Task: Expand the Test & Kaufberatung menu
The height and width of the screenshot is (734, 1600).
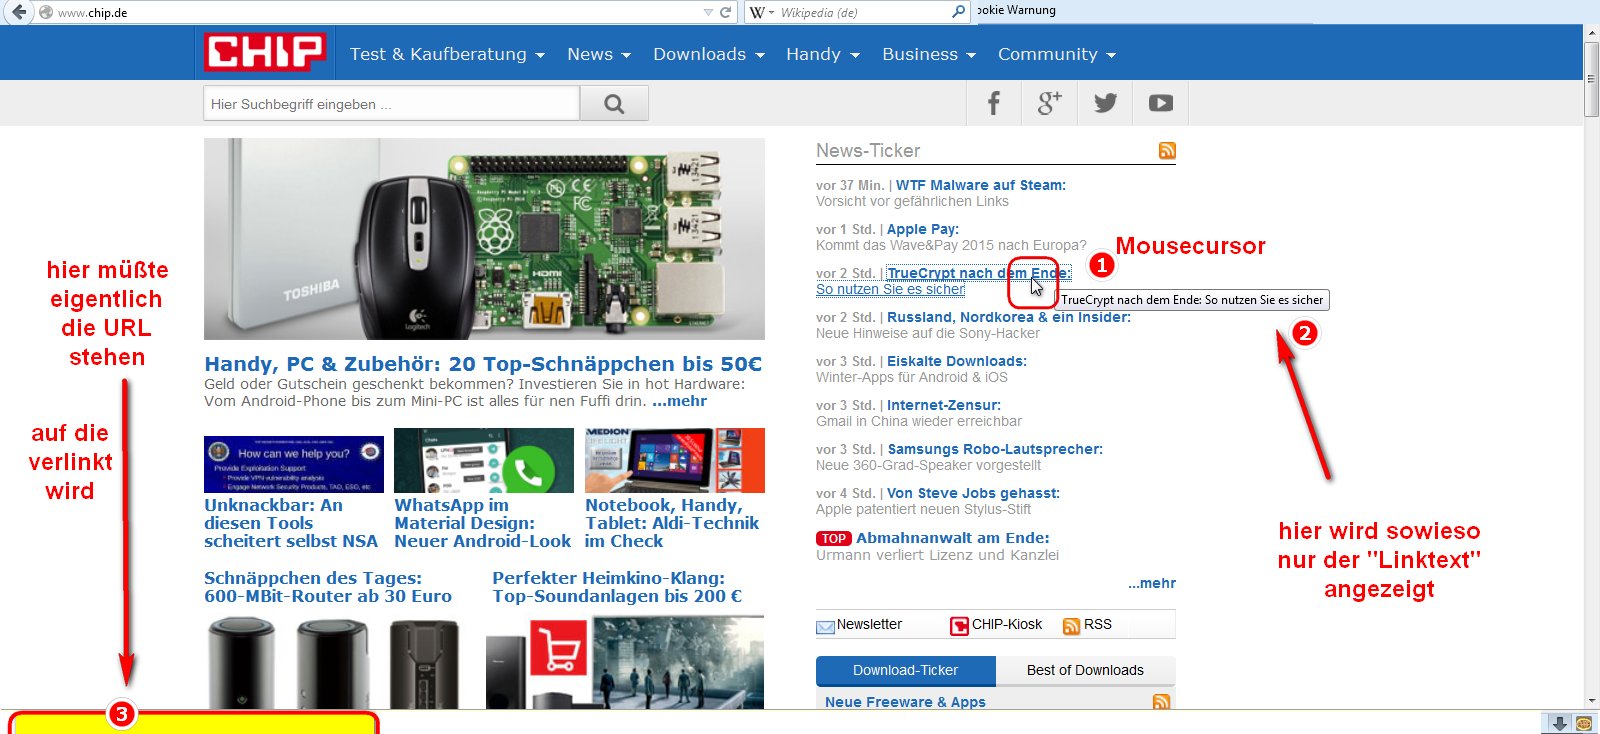Action: point(447,54)
